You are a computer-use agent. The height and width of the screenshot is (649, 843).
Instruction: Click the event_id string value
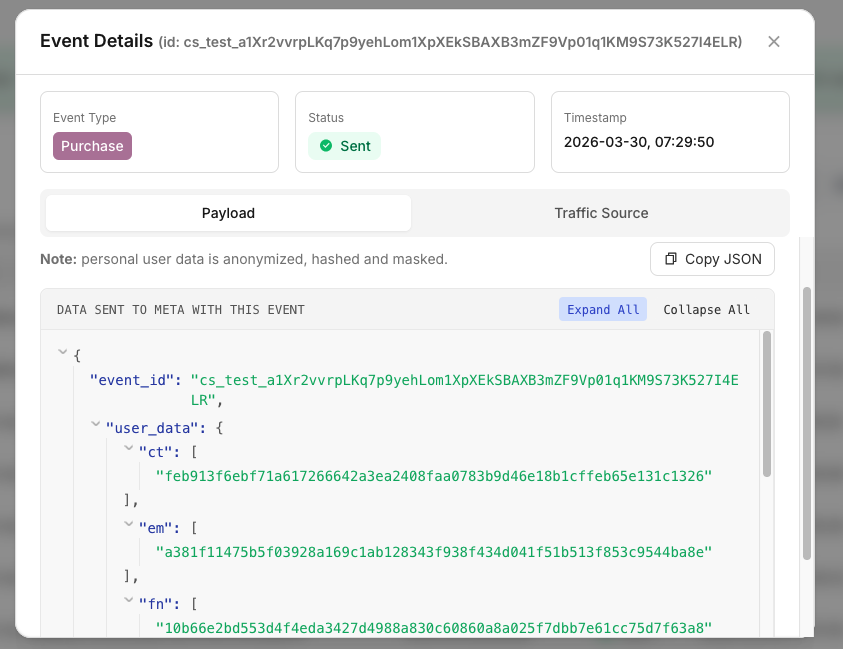(x=463, y=389)
